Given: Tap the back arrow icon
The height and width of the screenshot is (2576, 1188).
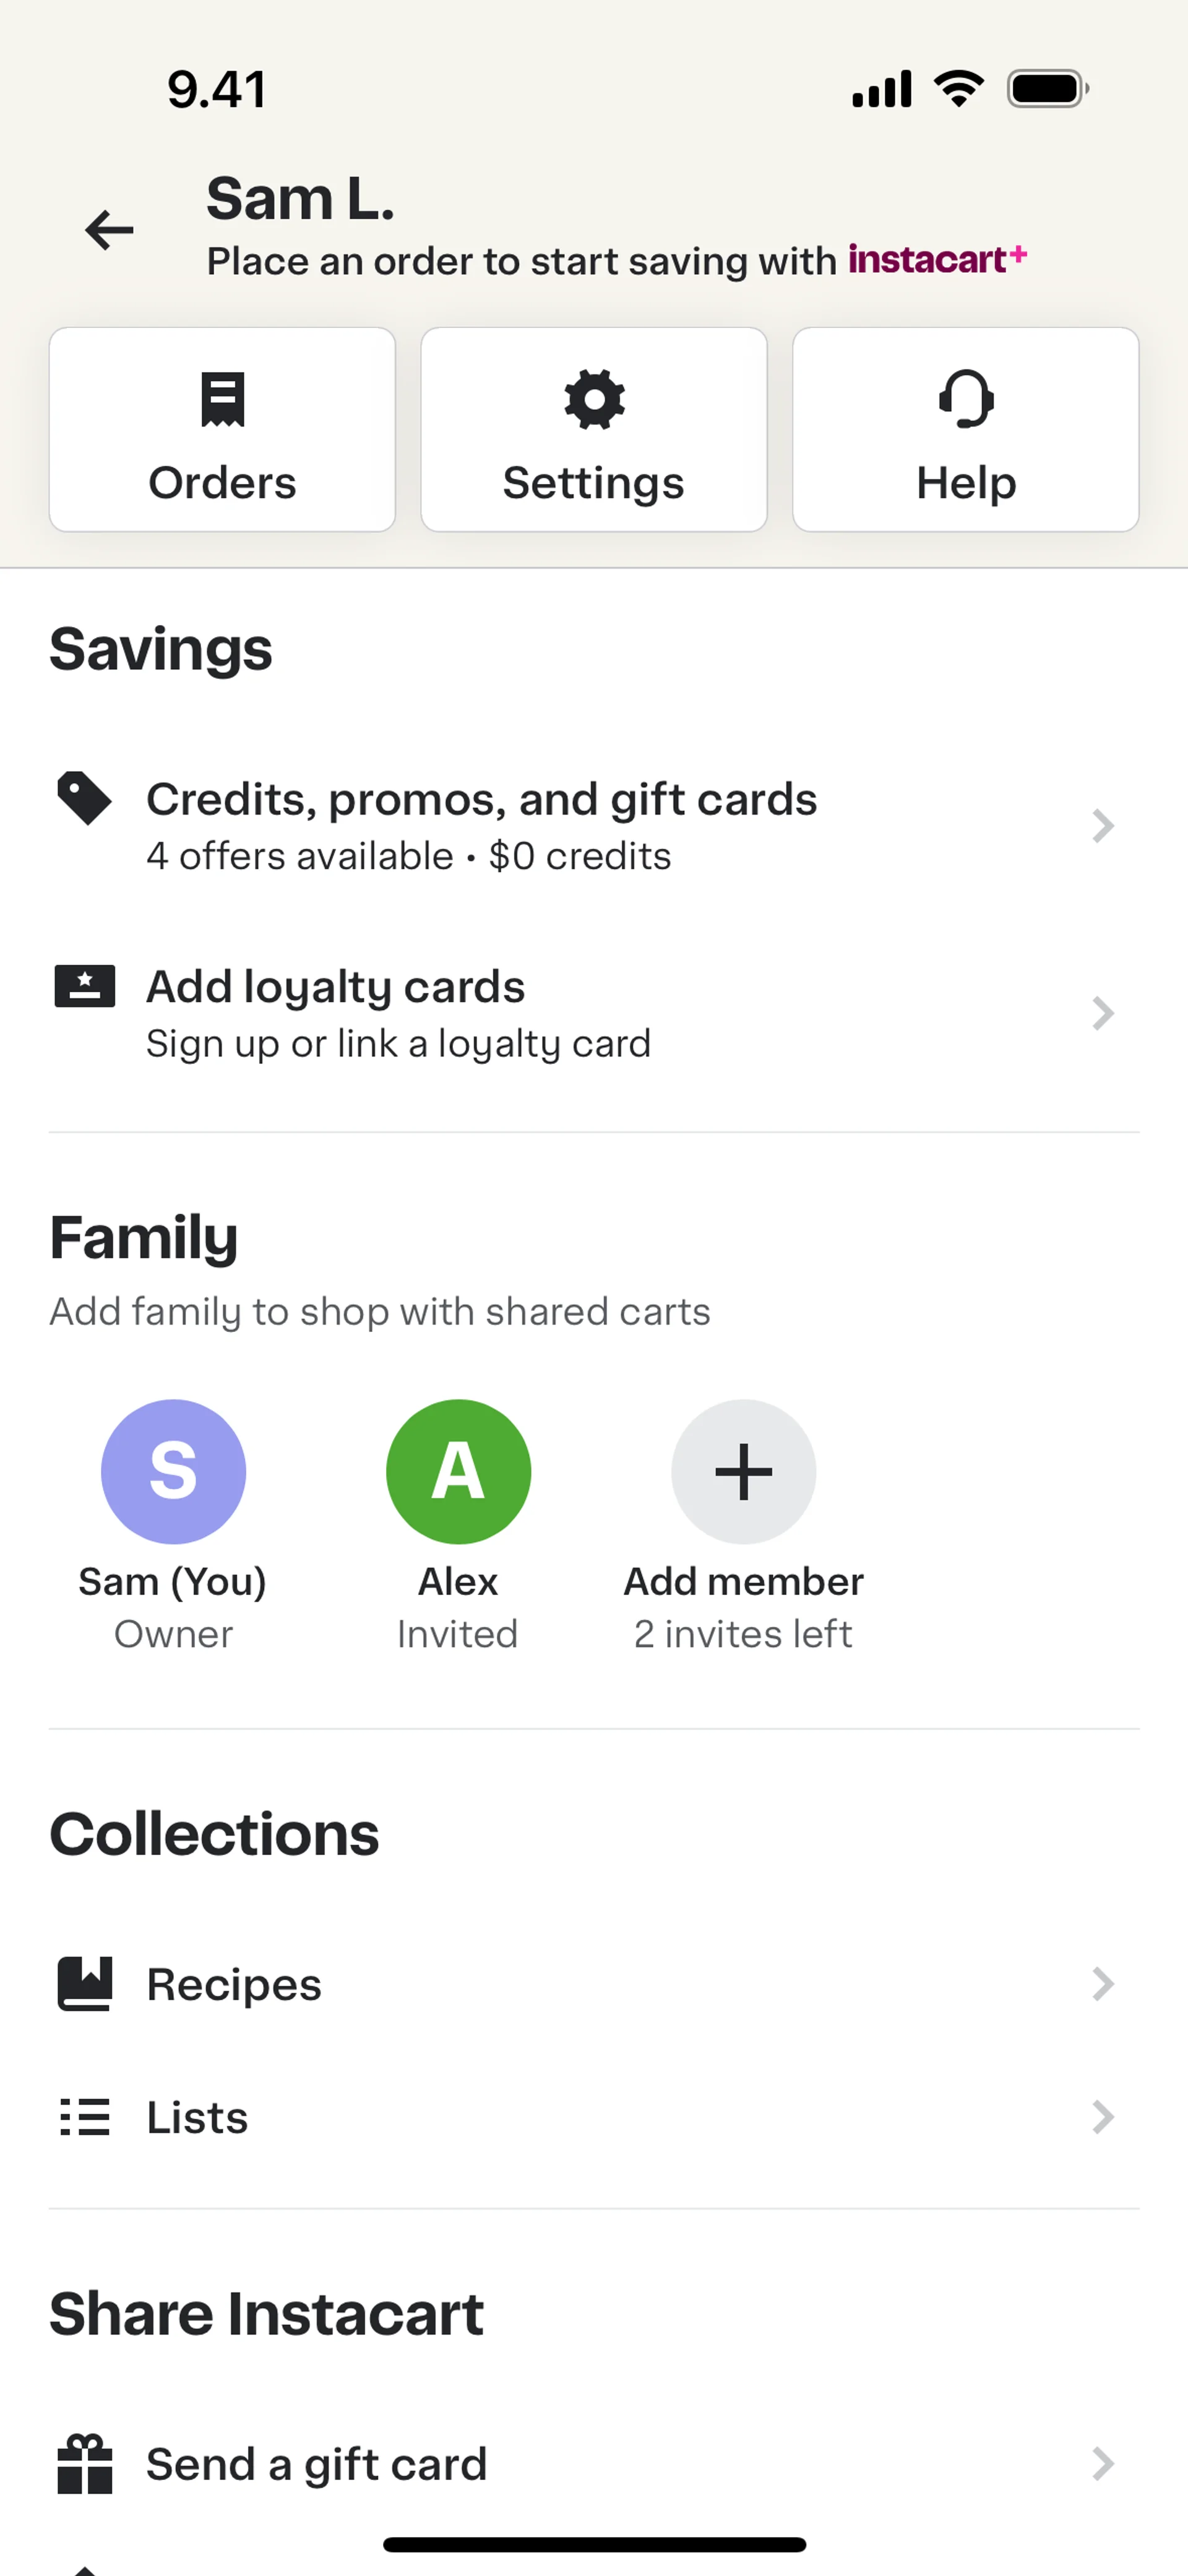Looking at the screenshot, I should pos(109,230).
